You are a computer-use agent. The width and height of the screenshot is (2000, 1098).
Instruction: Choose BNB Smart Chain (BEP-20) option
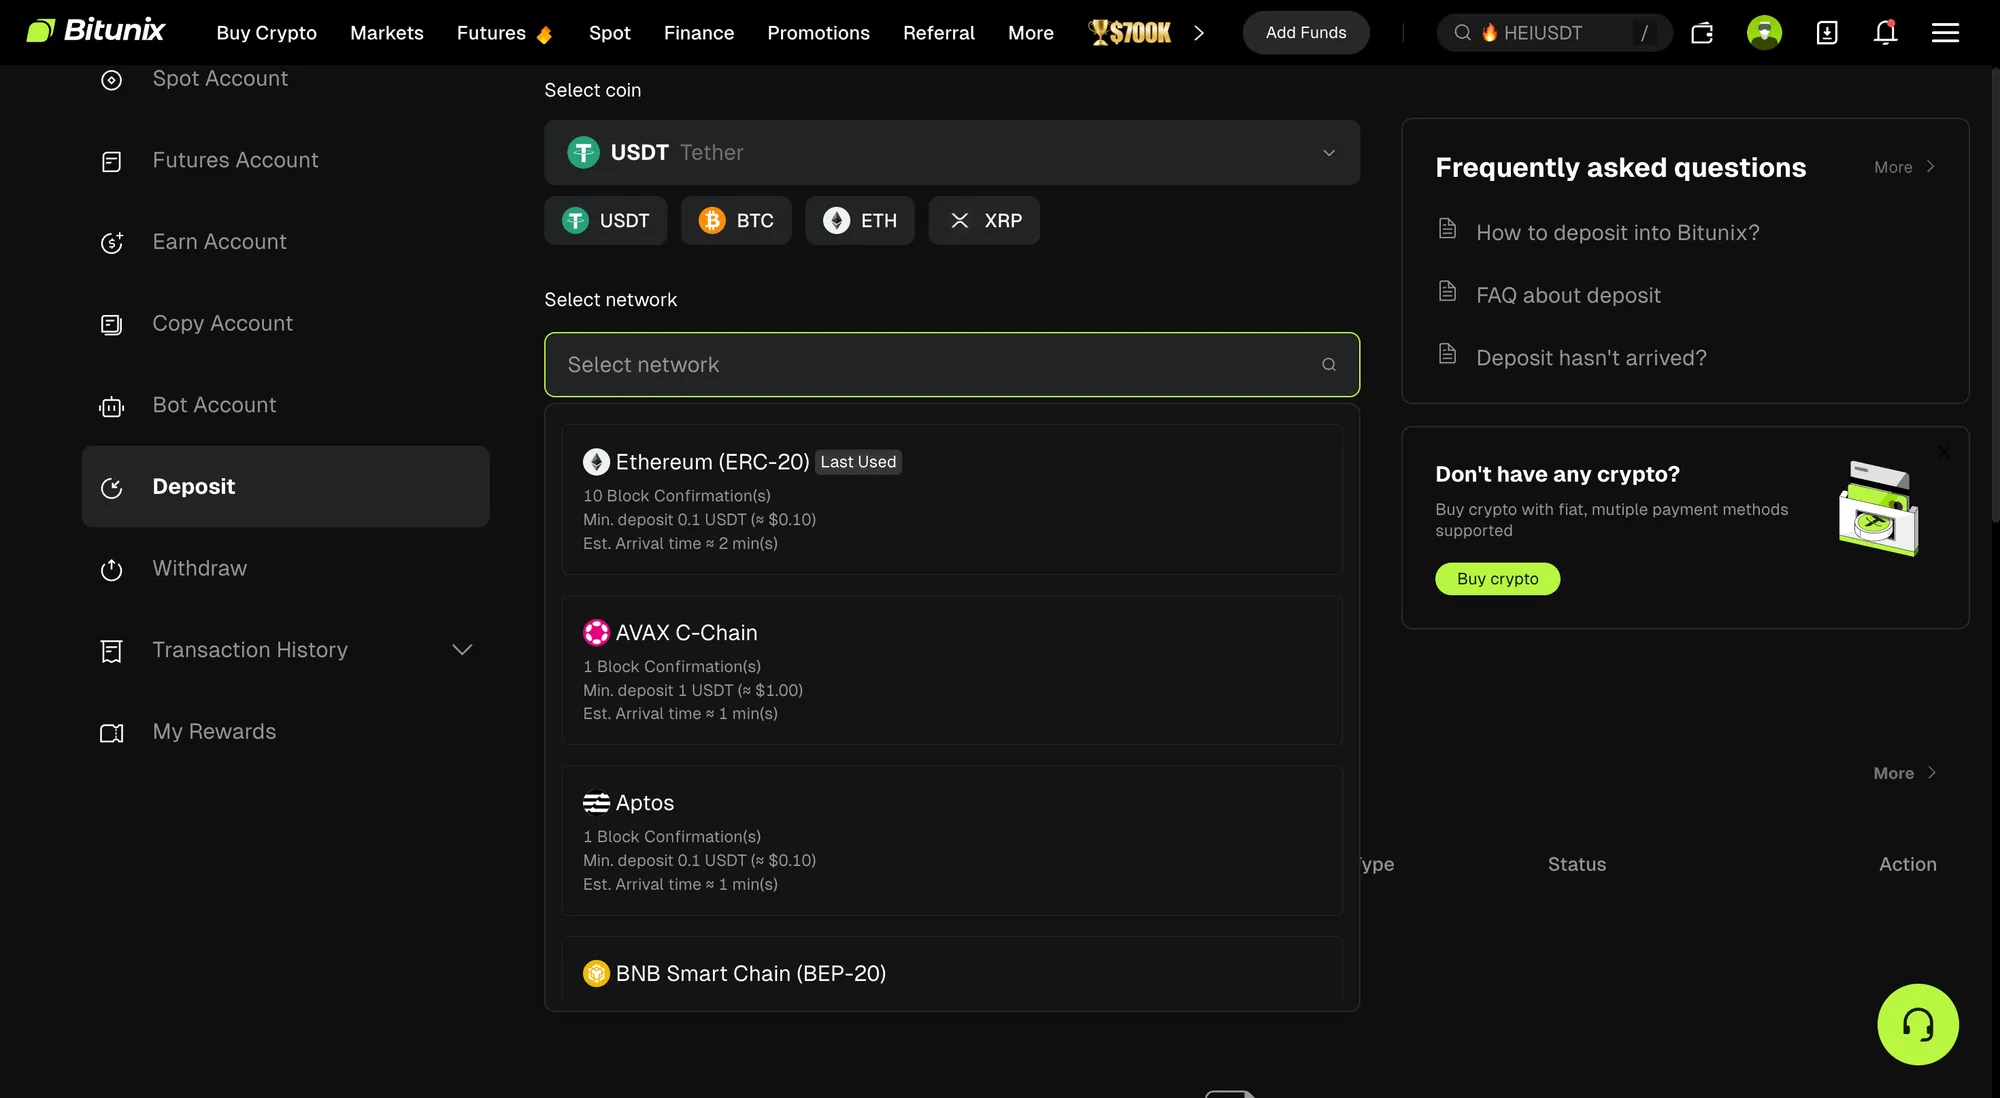click(951, 970)
